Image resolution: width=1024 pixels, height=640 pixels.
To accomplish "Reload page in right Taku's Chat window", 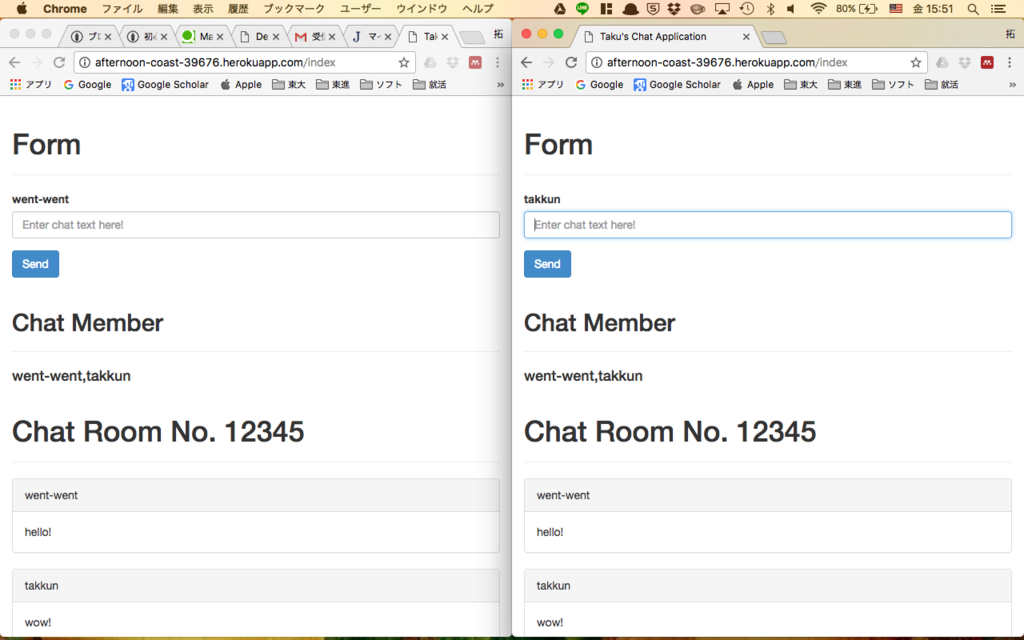I will coord(571,62).
